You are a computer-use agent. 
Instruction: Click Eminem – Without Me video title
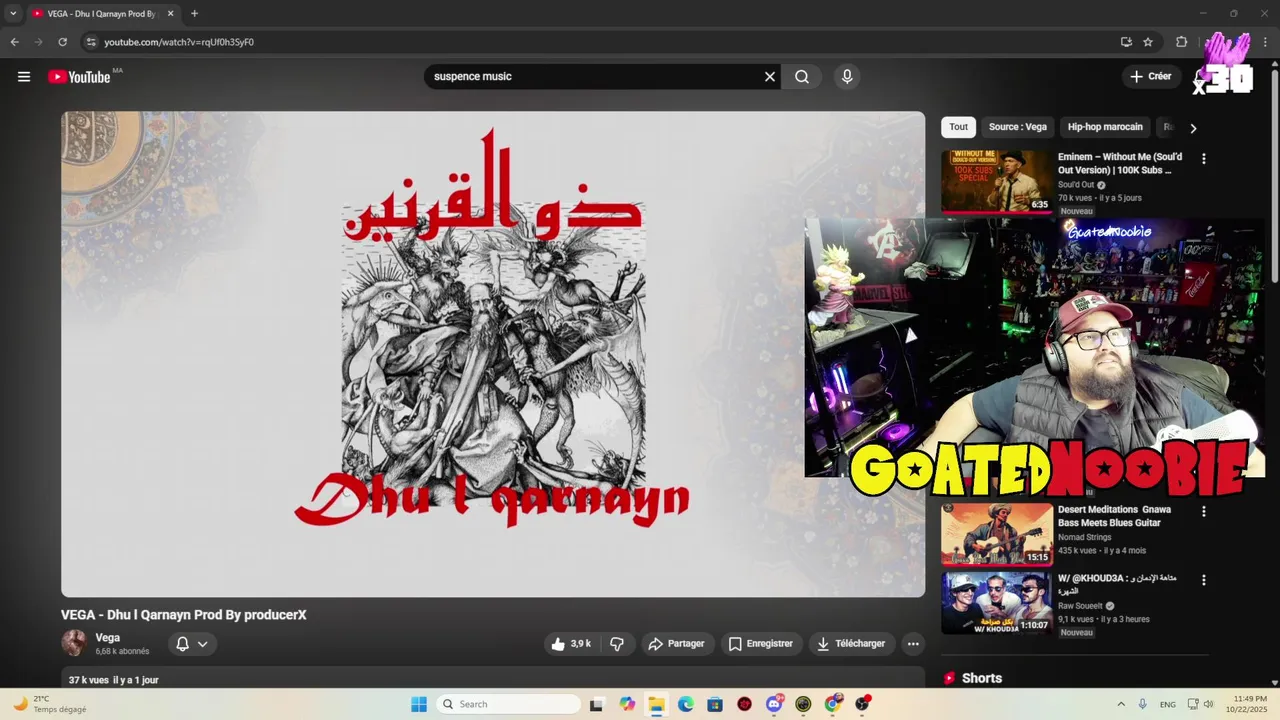click(x=1120, y=163)
